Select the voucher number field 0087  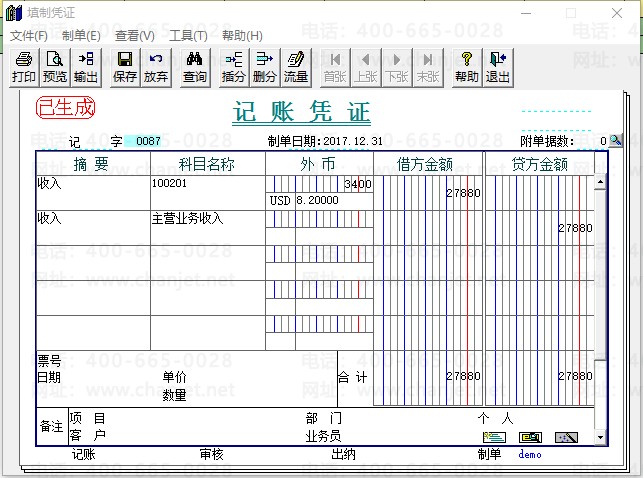pos(147,141)
